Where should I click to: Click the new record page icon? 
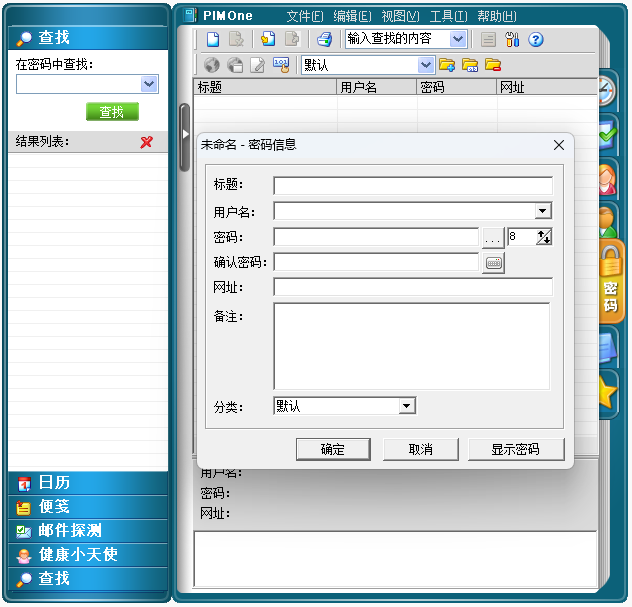pyautogui.click(x=213, y=39)
